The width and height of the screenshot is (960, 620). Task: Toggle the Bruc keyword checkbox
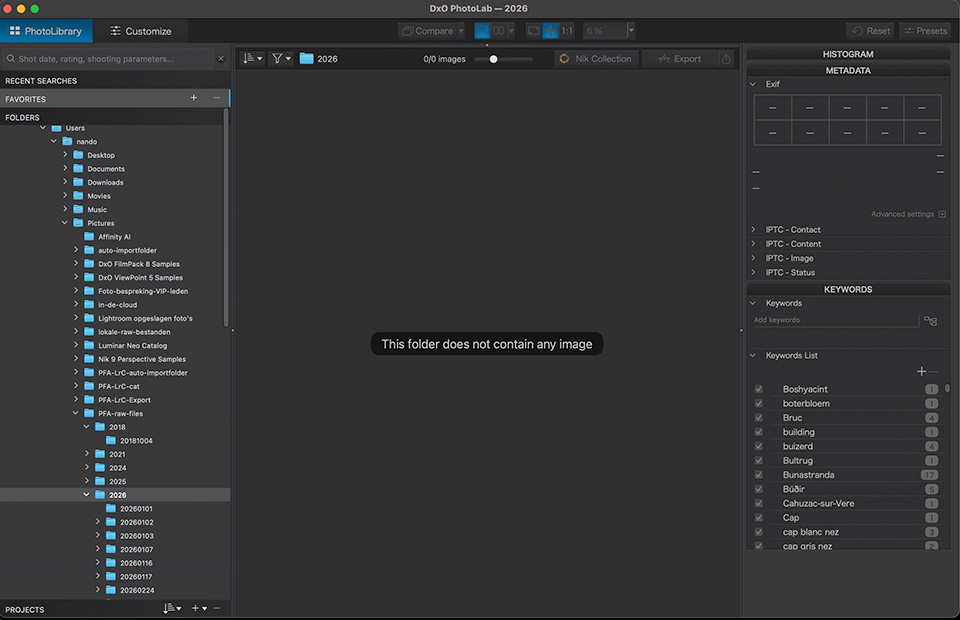coord(759,417)
